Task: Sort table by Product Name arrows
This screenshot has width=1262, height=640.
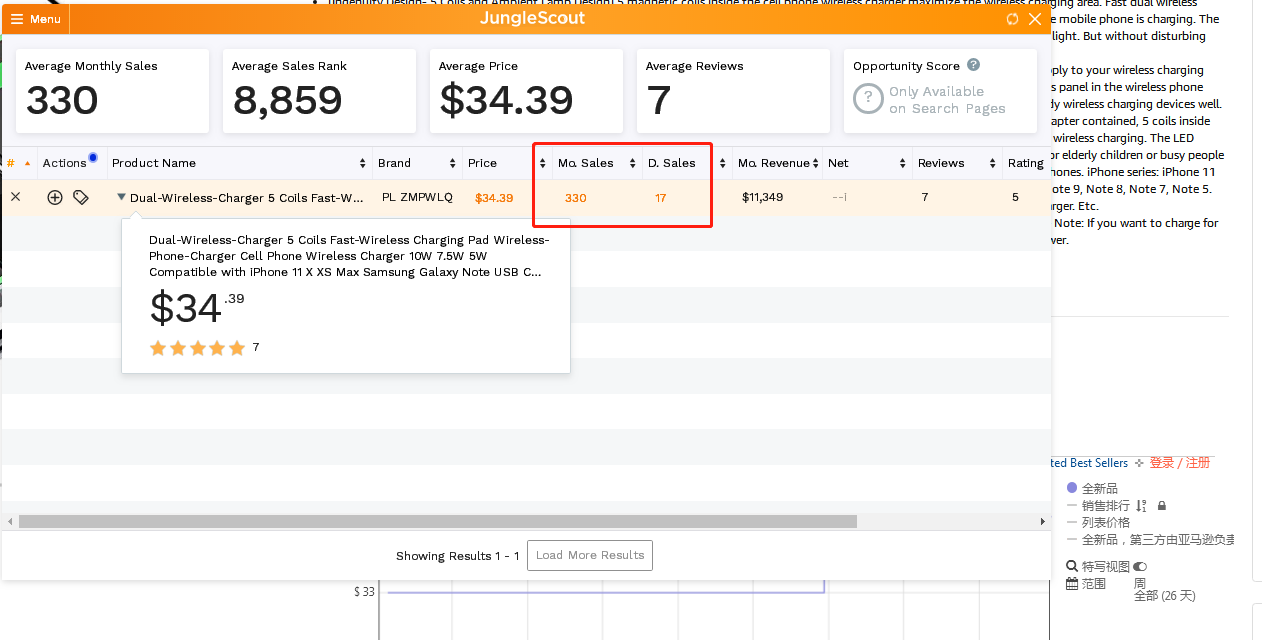Action: coord(363,163)
